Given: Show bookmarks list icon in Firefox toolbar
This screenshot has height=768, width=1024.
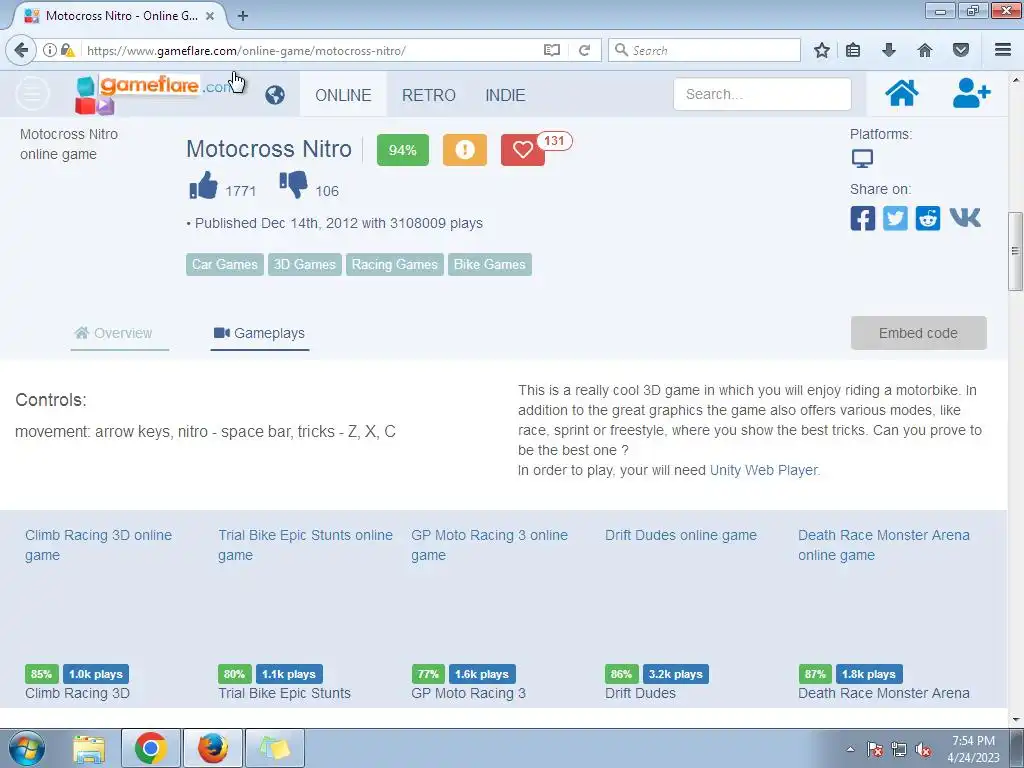Looking at the screenshot, I should click(853, 50).
